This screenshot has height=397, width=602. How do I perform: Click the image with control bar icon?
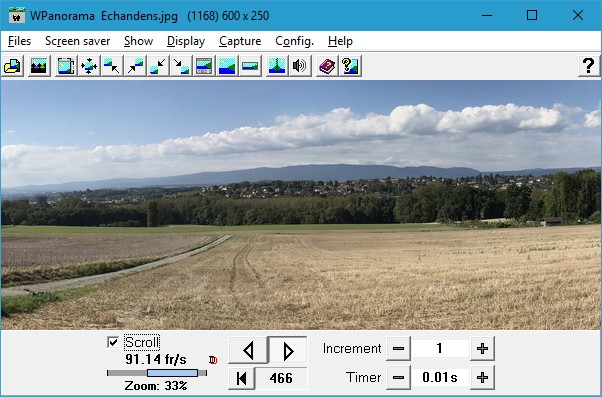pyautogui.click(x=204, y=66)
